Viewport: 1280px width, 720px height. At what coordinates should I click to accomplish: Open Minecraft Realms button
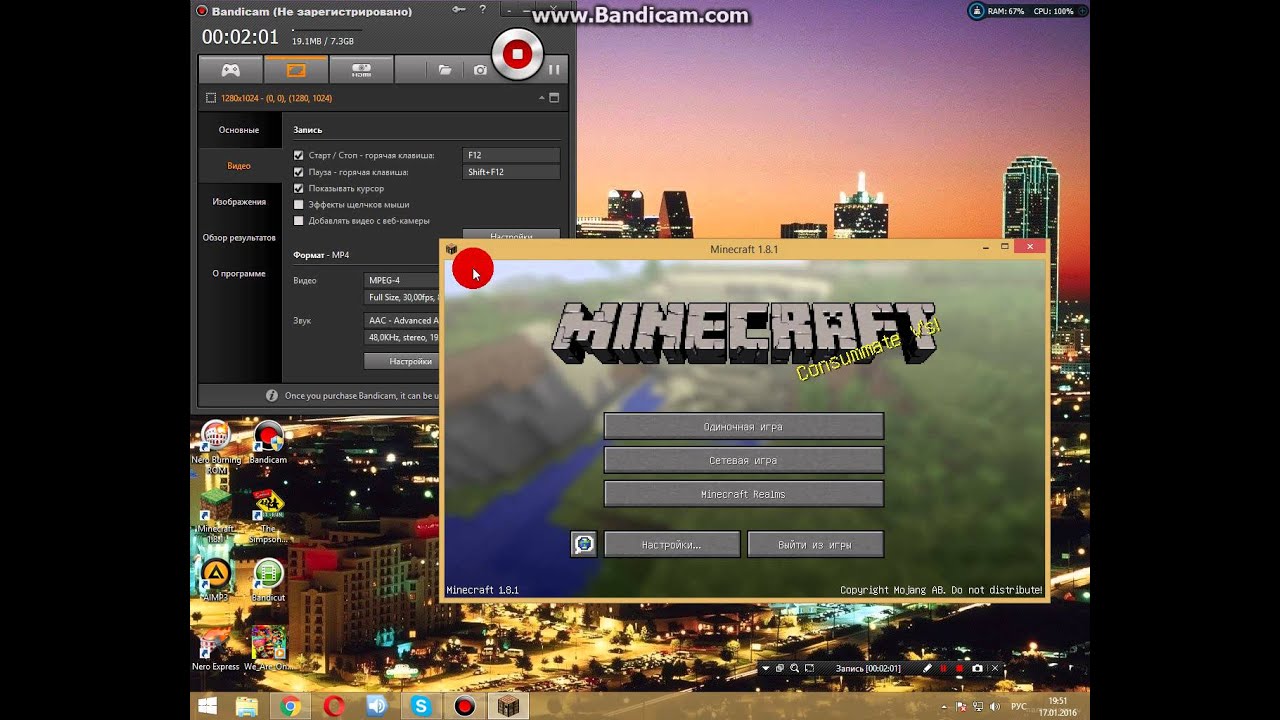(x=743, y=494)
